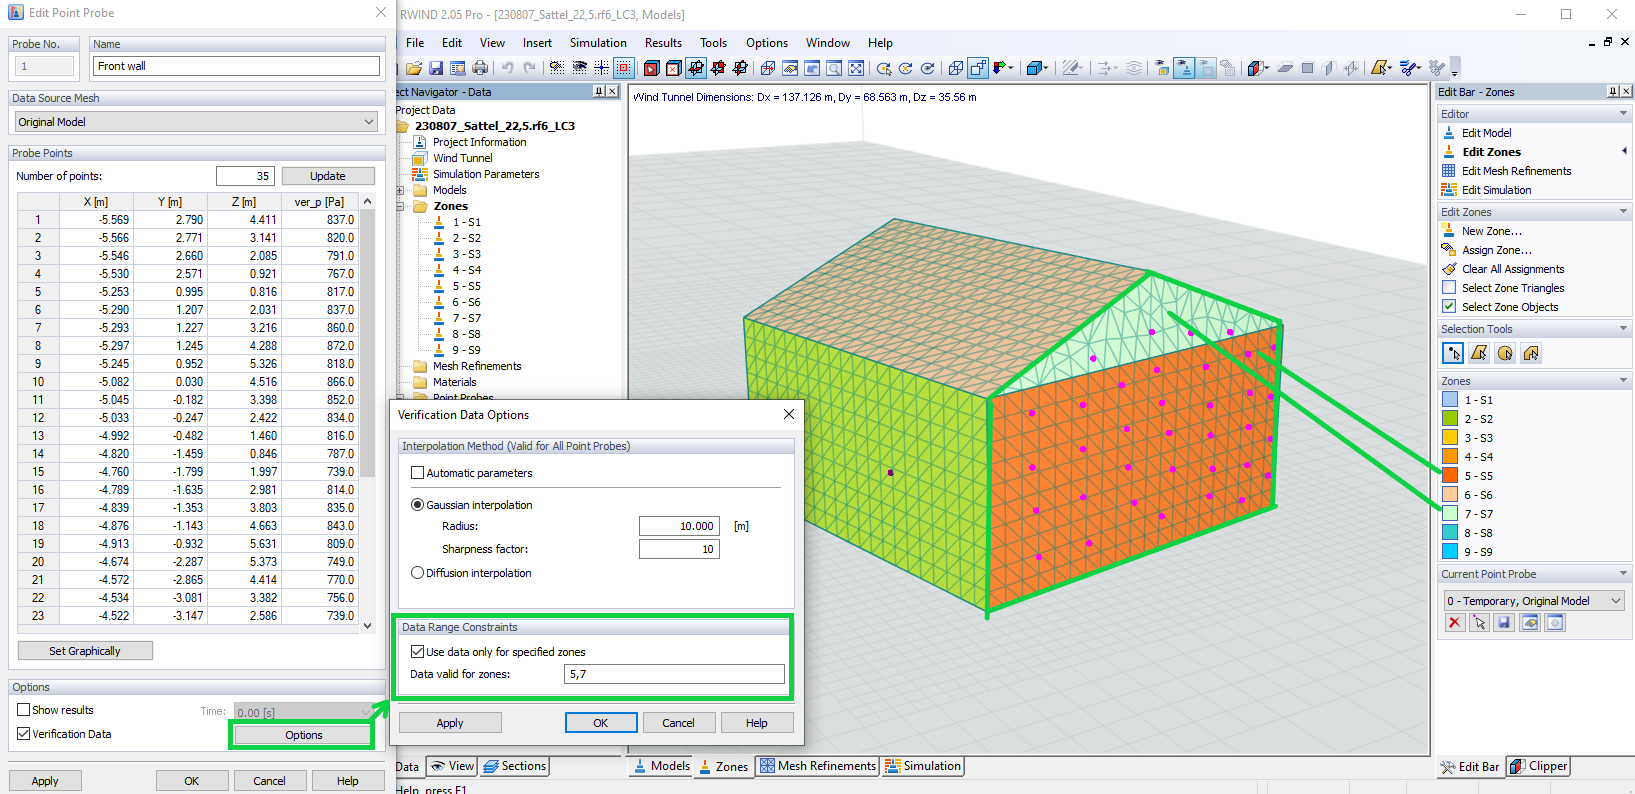Click Cancel in Verification Data Options dialog
This screenshot has height=794, width=1635.
click(678, 723)
